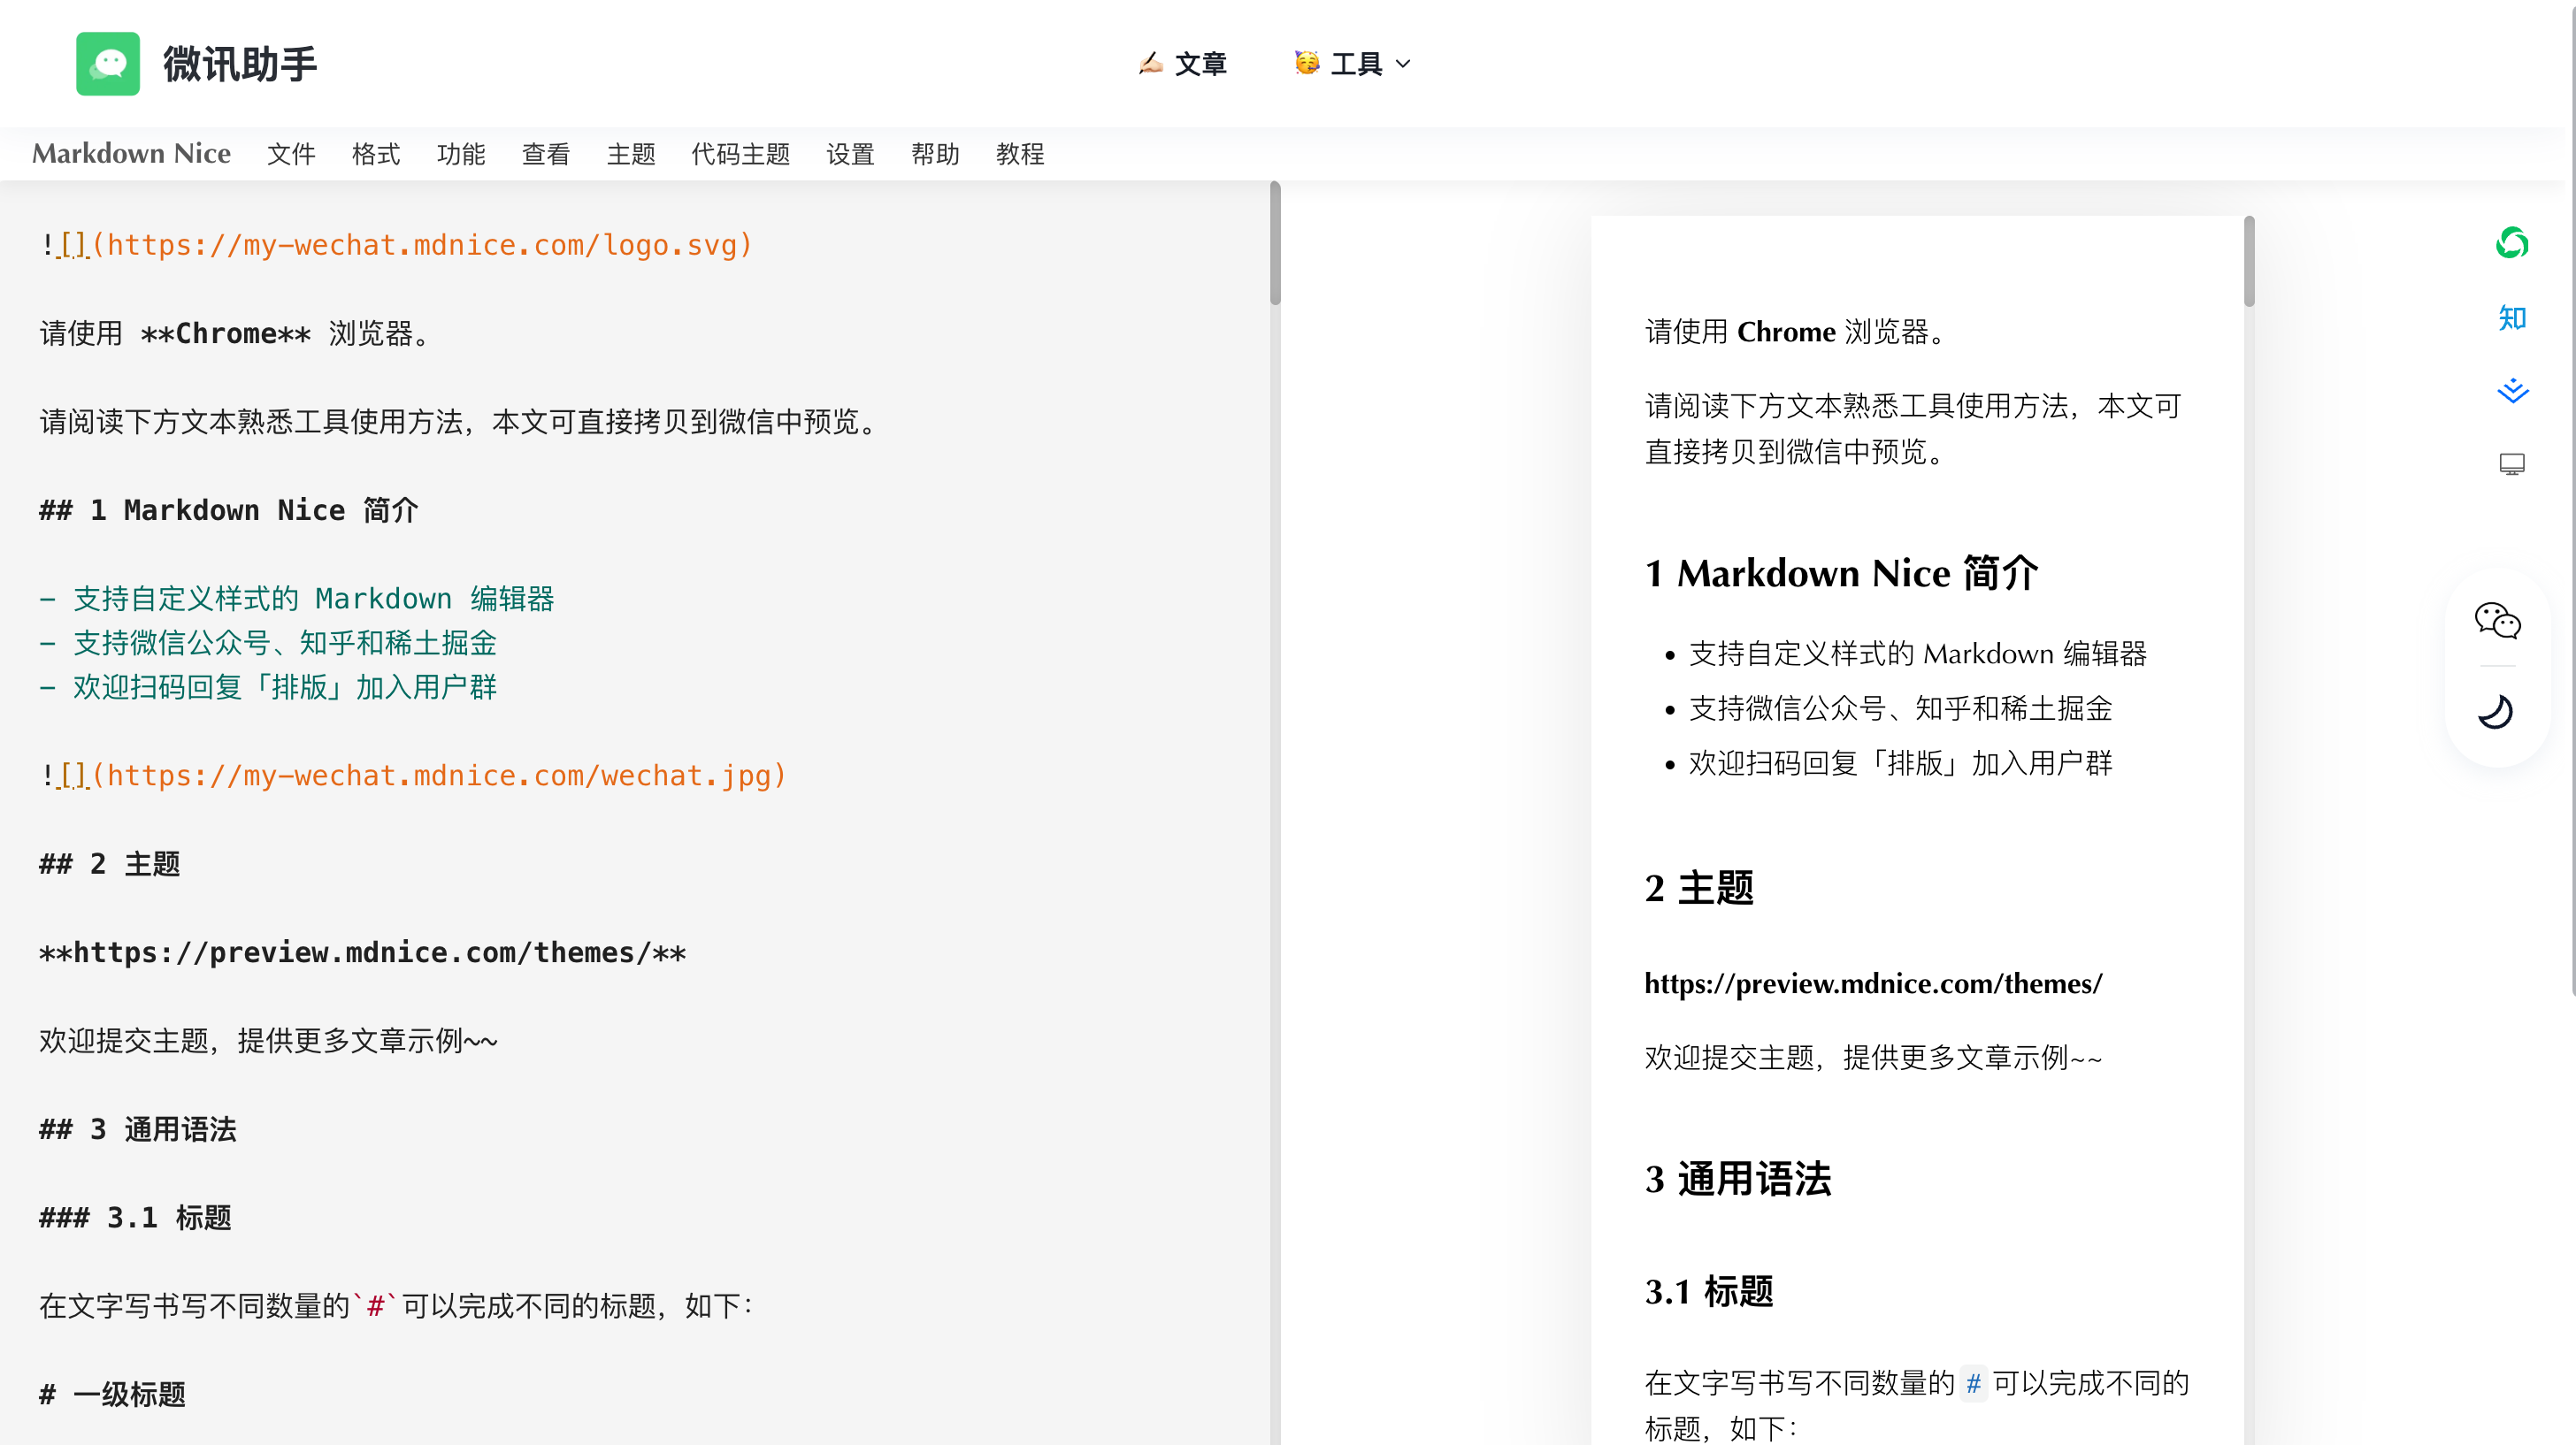This screenshot has height=1445, width=2576.
Task: Click the WeChat chat bubbles icon
Action: [x=2497, y=621]
